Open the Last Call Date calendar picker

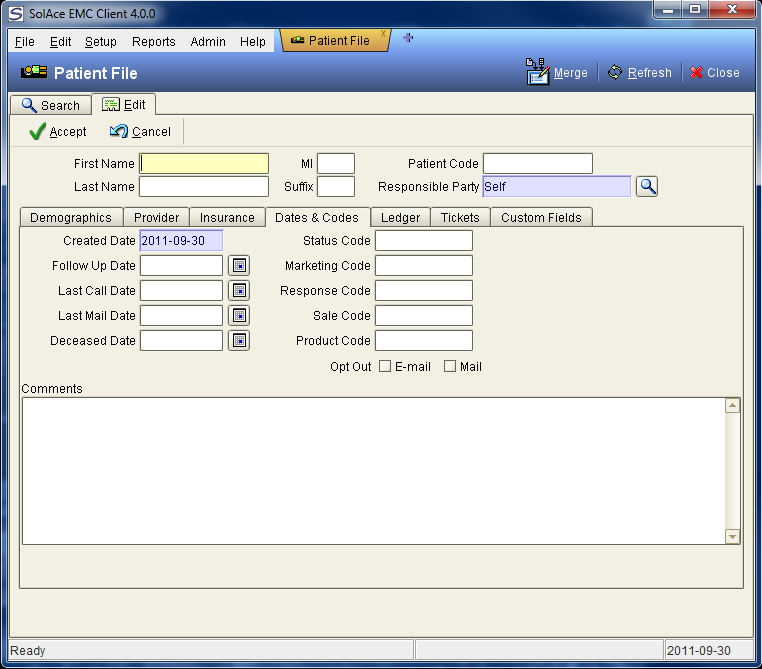click(x=239, y=291)
